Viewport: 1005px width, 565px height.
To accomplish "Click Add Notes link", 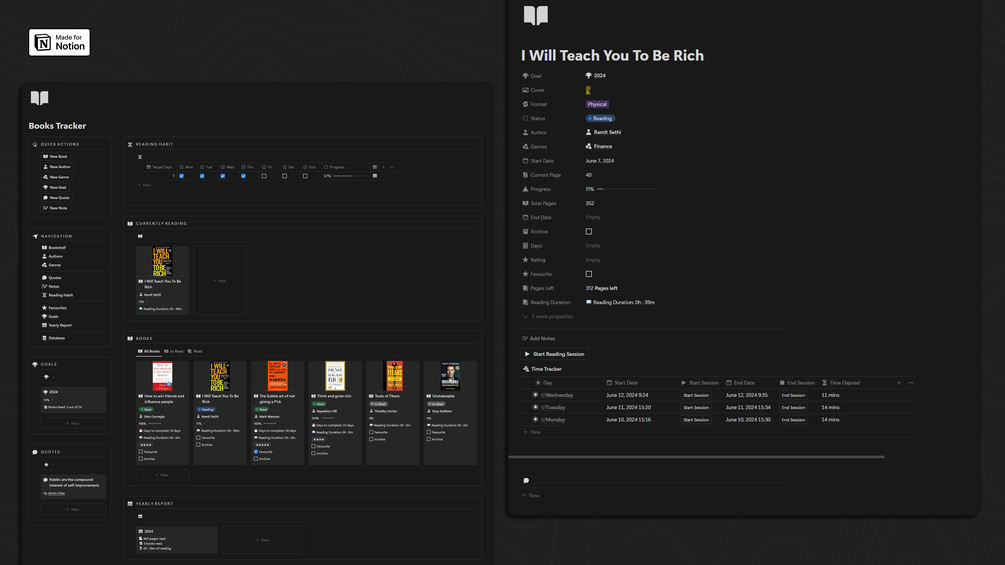I will click(x=539, y=338).
